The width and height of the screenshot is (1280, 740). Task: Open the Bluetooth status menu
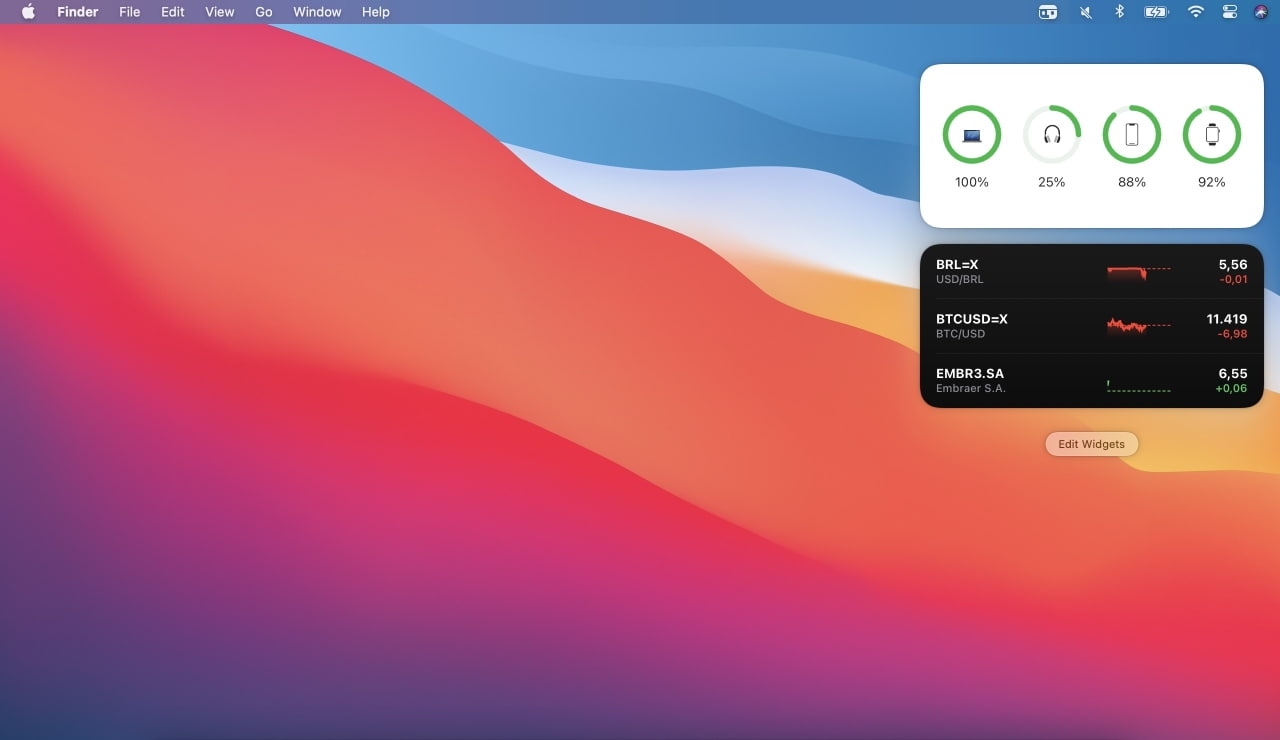[1120, 12]
